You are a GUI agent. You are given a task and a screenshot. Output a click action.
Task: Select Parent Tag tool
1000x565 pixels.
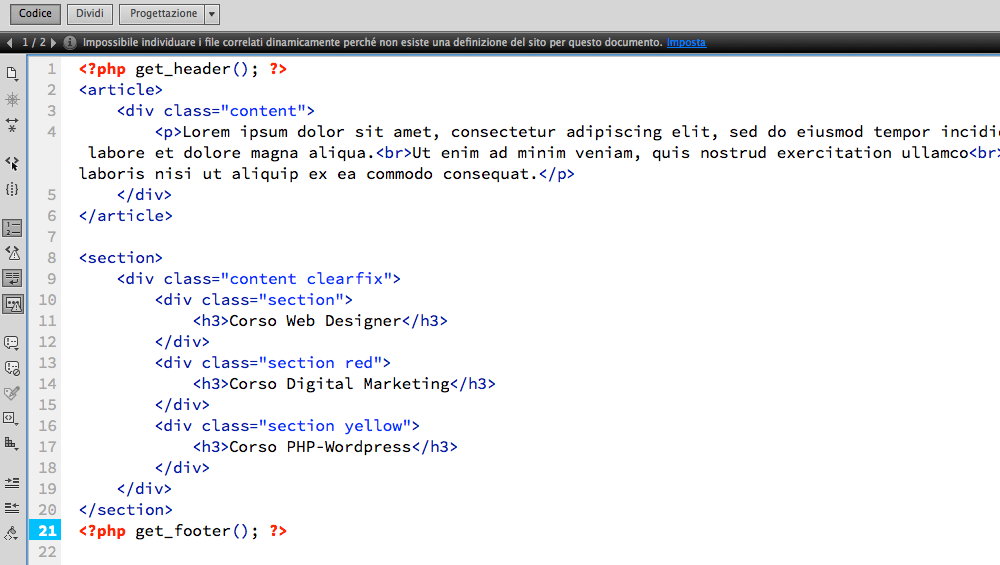[12, 163]
